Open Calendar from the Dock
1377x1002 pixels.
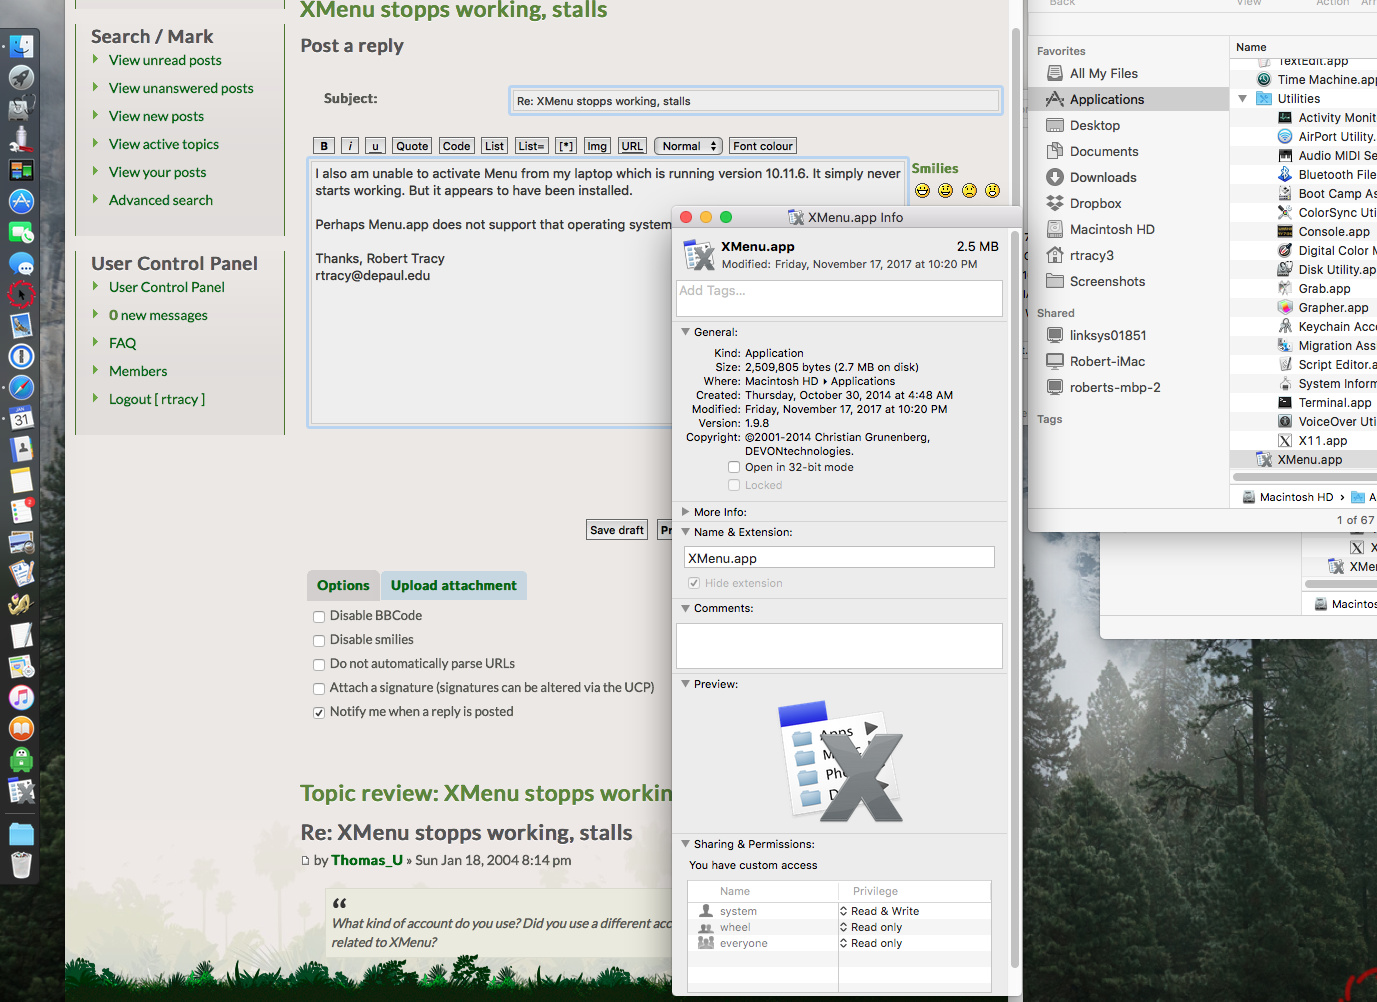(x=21, y=418)
